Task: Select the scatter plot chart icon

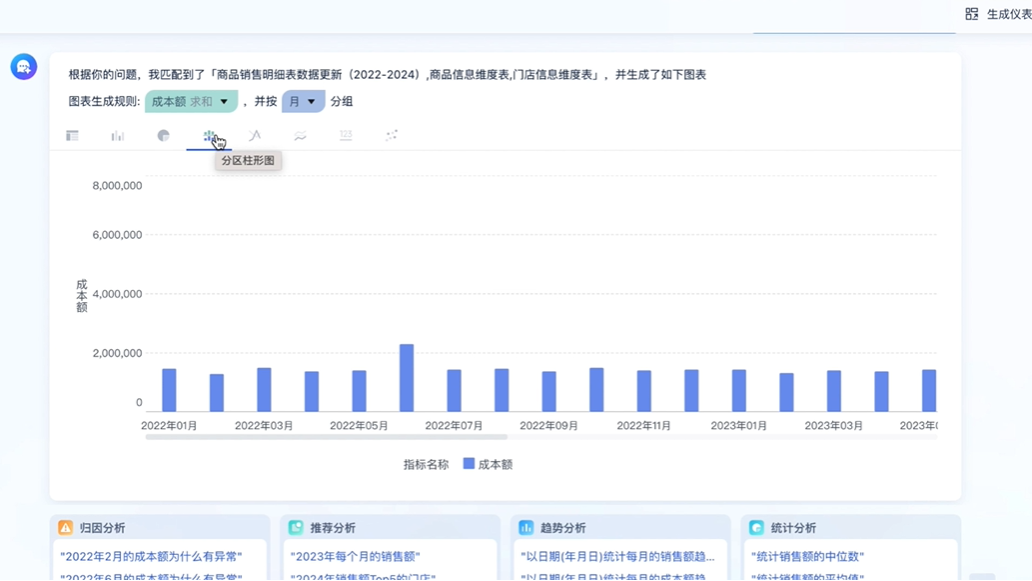Action: click(391, 136)
